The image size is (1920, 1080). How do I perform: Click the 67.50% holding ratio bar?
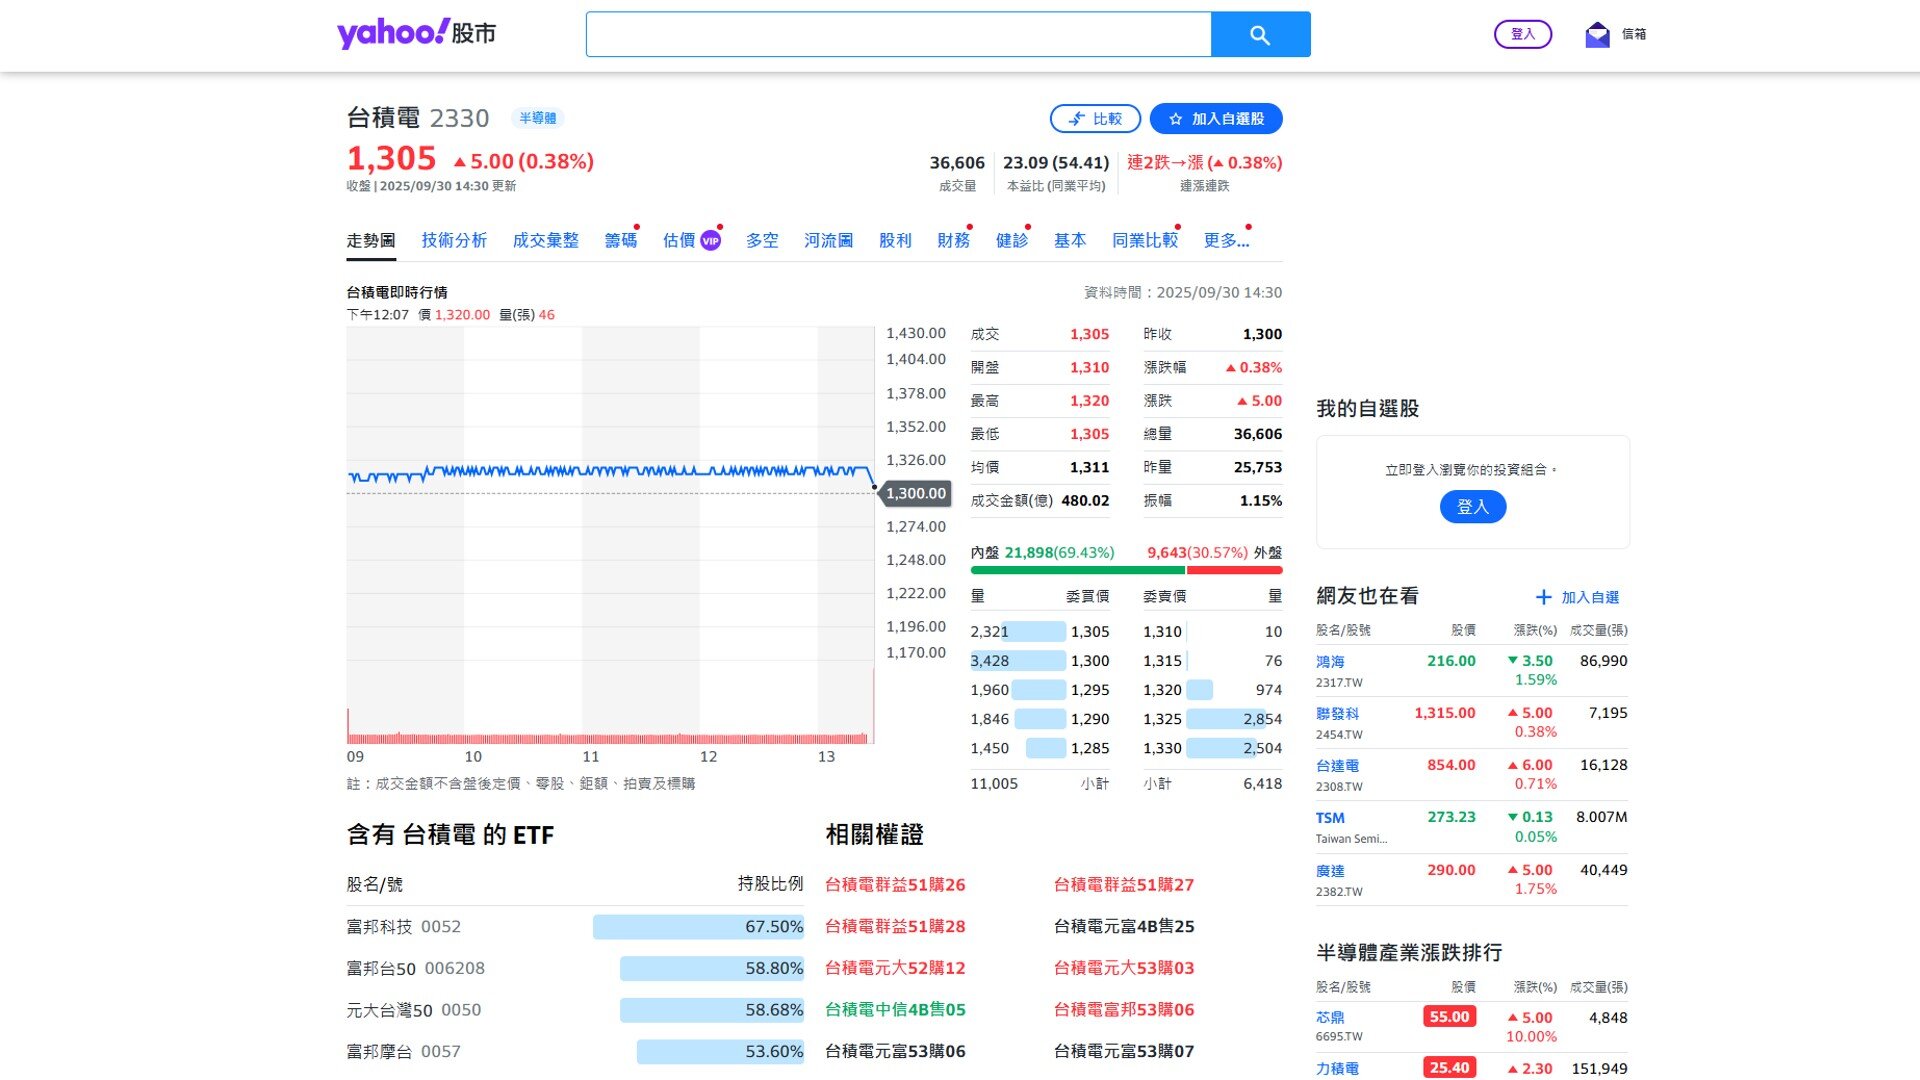click(698, 927)
